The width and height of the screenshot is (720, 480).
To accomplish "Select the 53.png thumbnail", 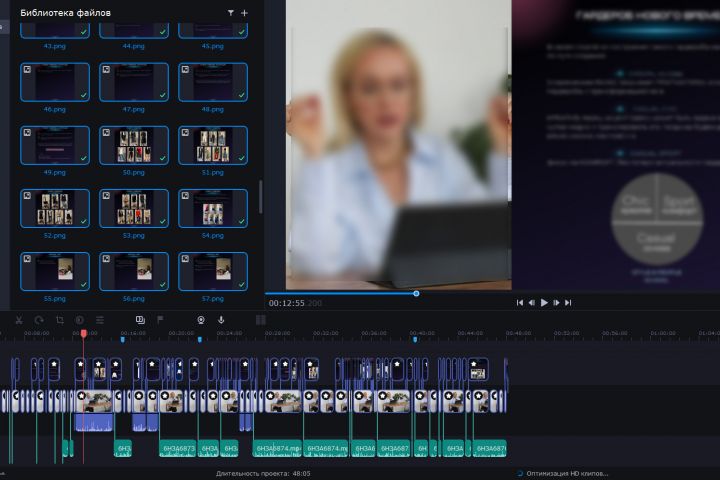I will 134,208.
